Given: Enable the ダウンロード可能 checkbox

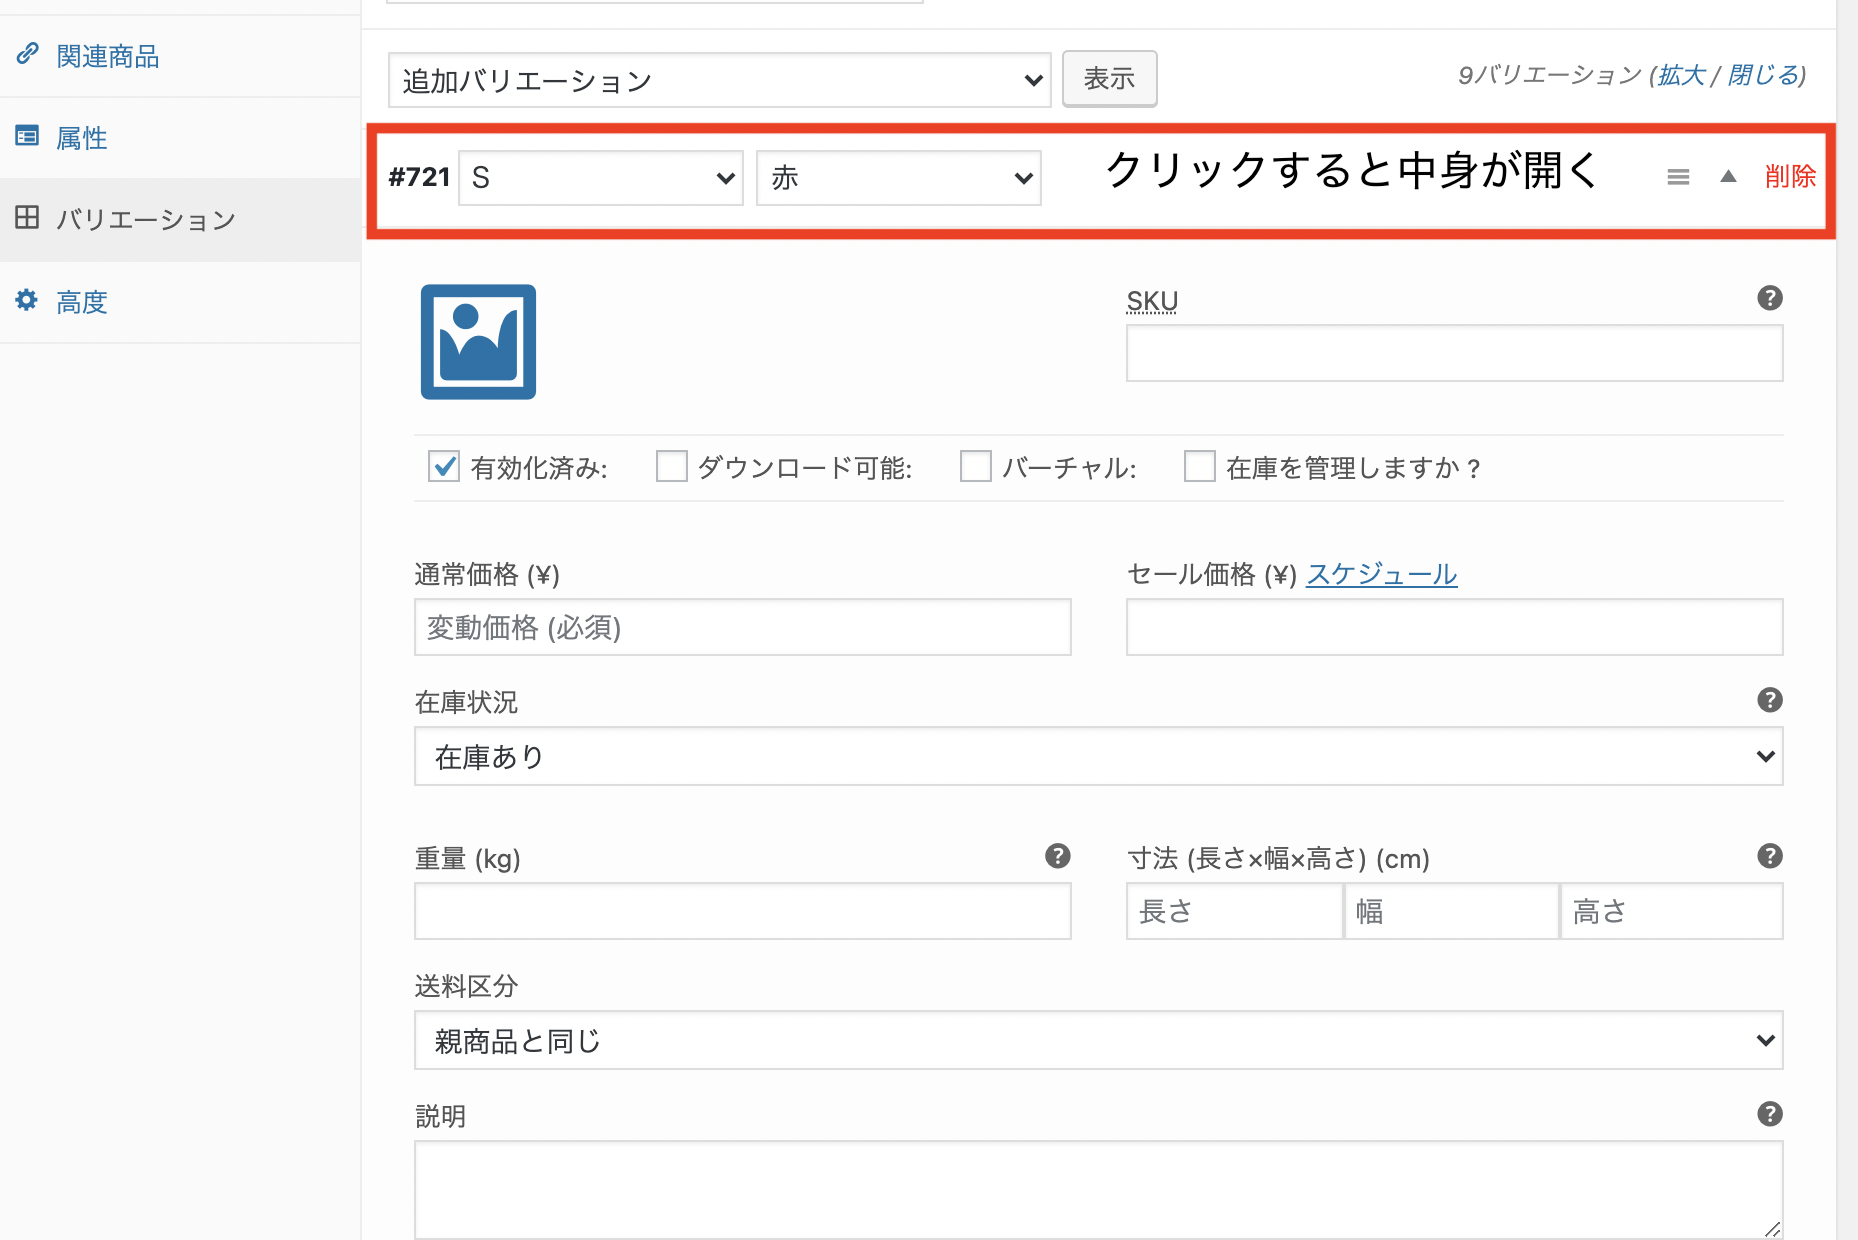Looking at the screenshot, I should pos(671,466).
